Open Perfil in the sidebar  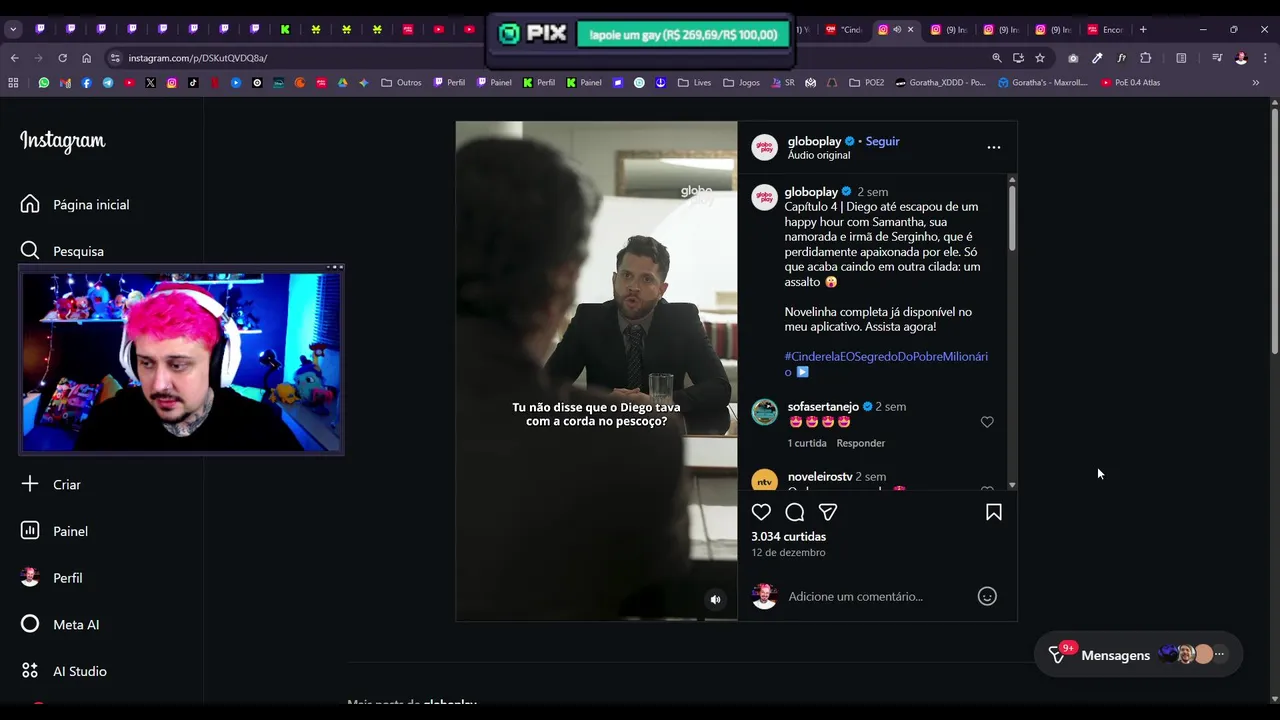tap(52, 578)
